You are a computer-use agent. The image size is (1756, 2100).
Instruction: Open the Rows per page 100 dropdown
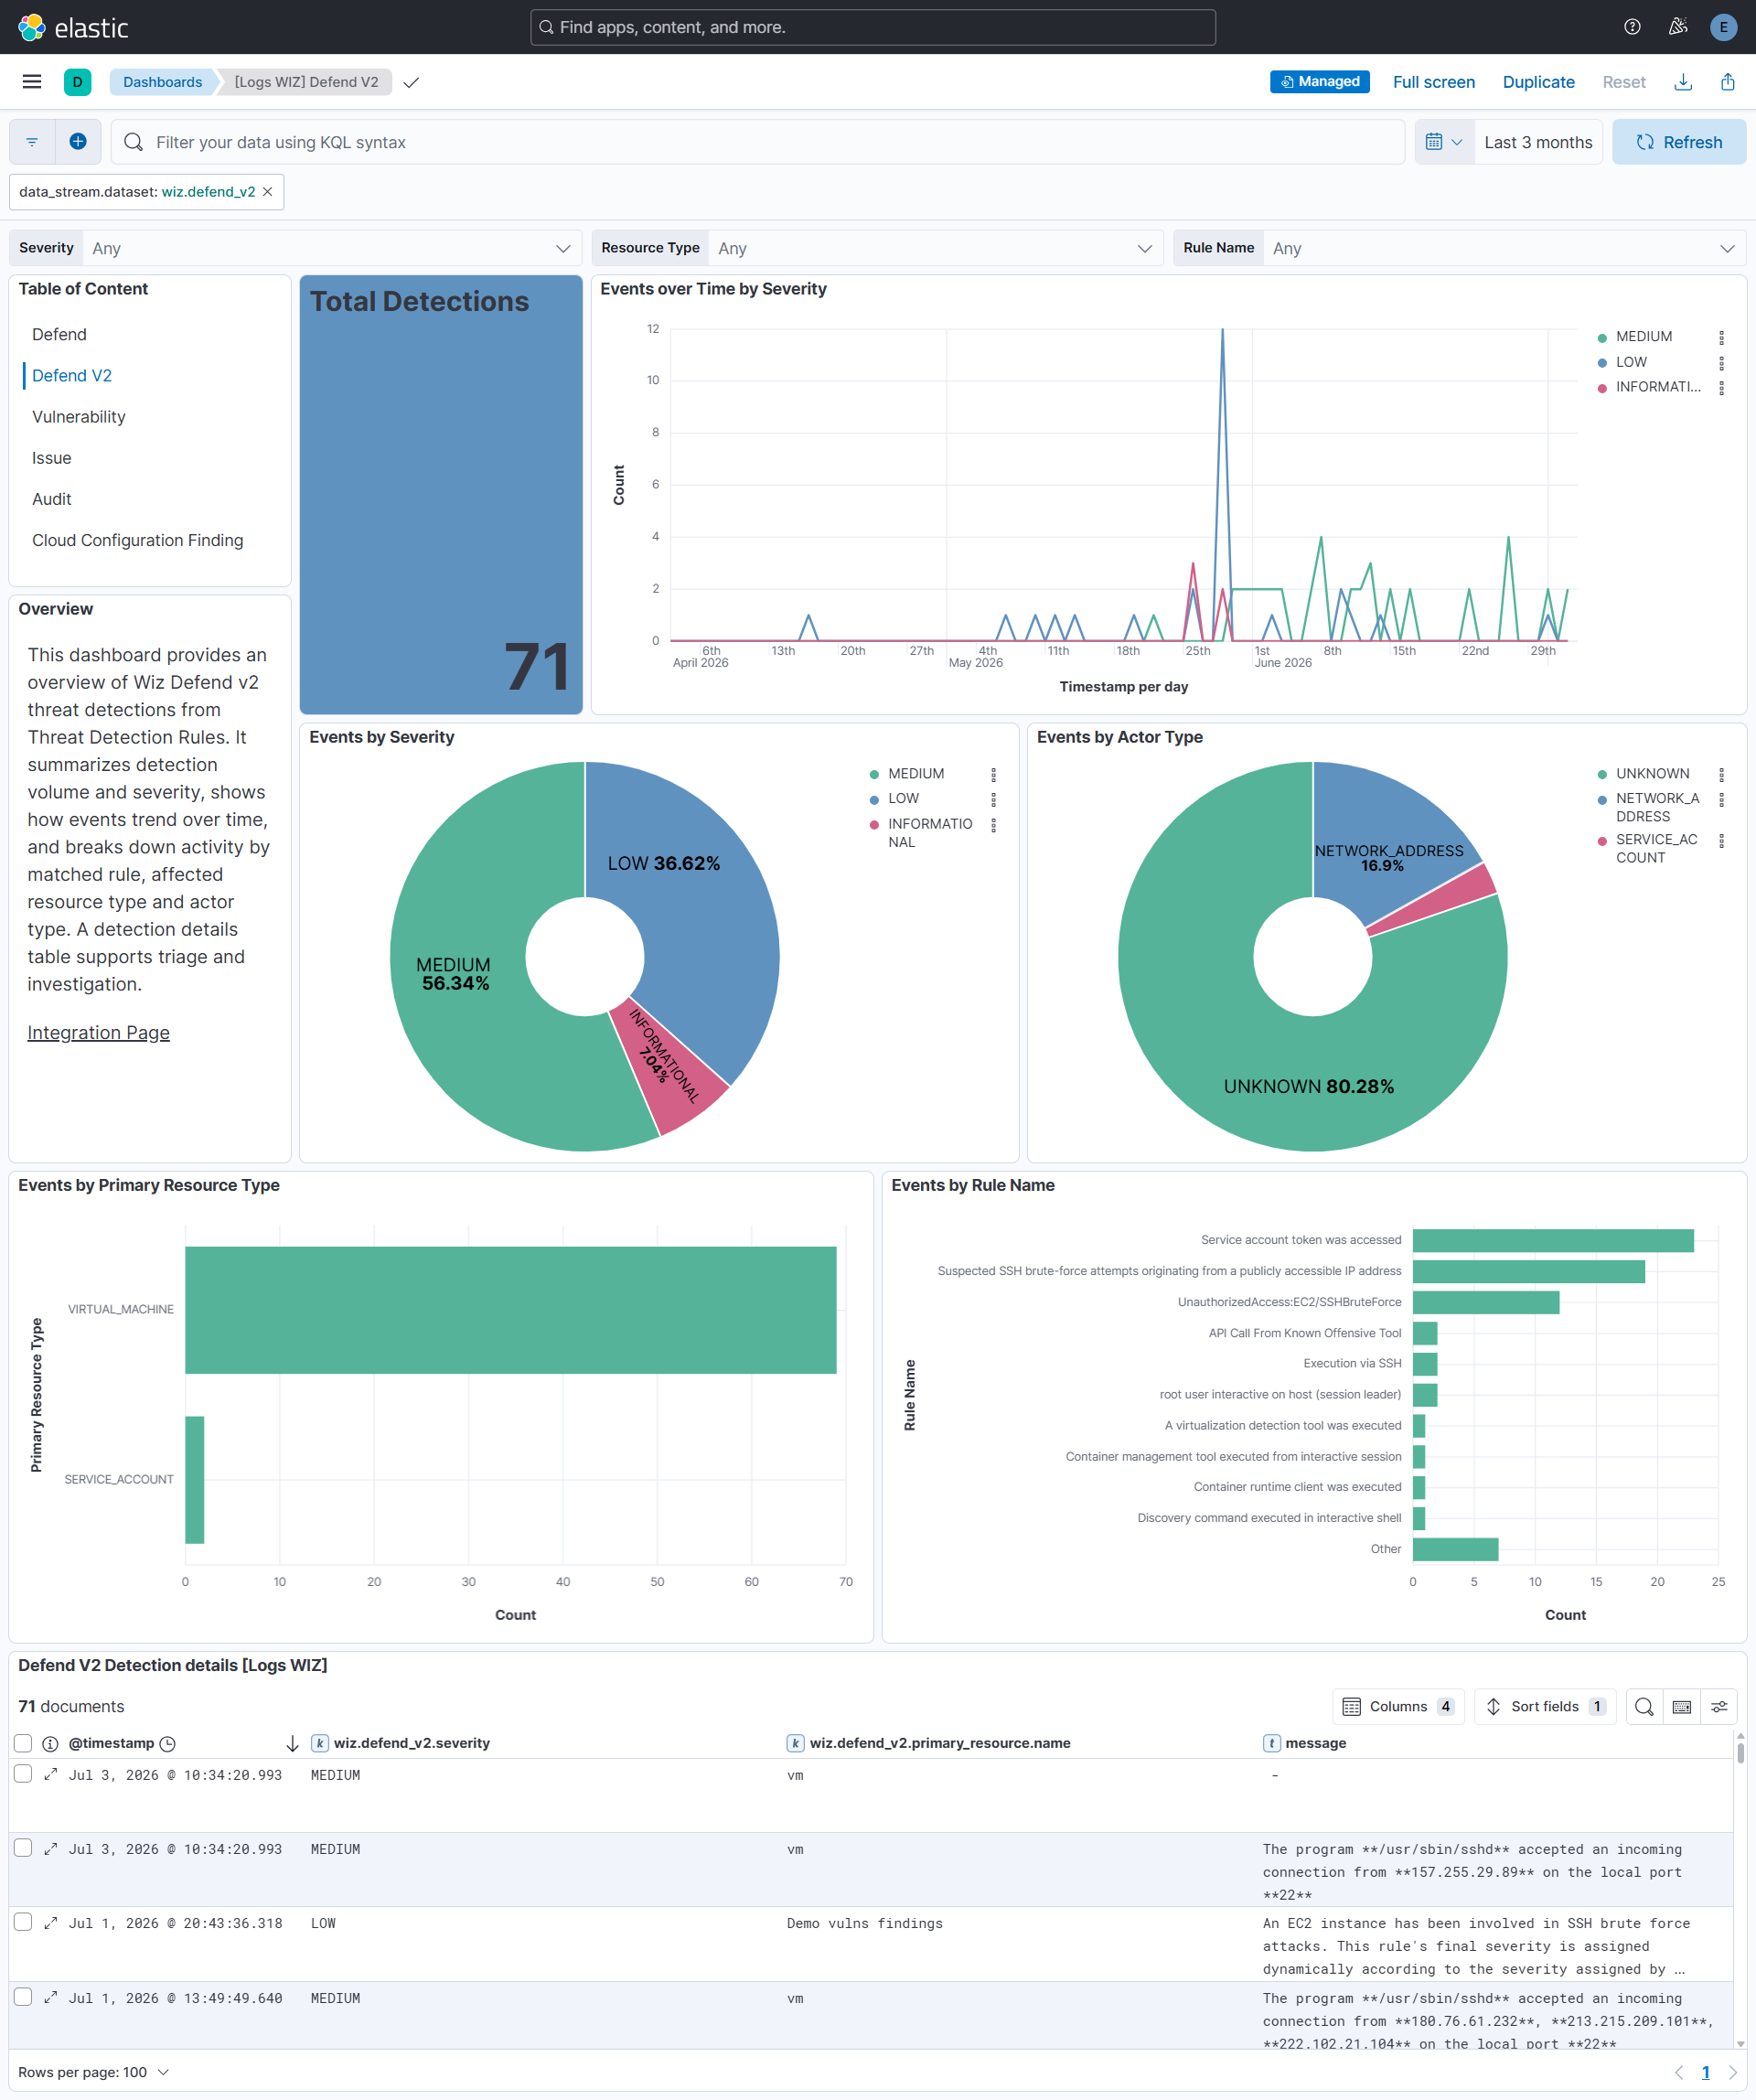94,2072
